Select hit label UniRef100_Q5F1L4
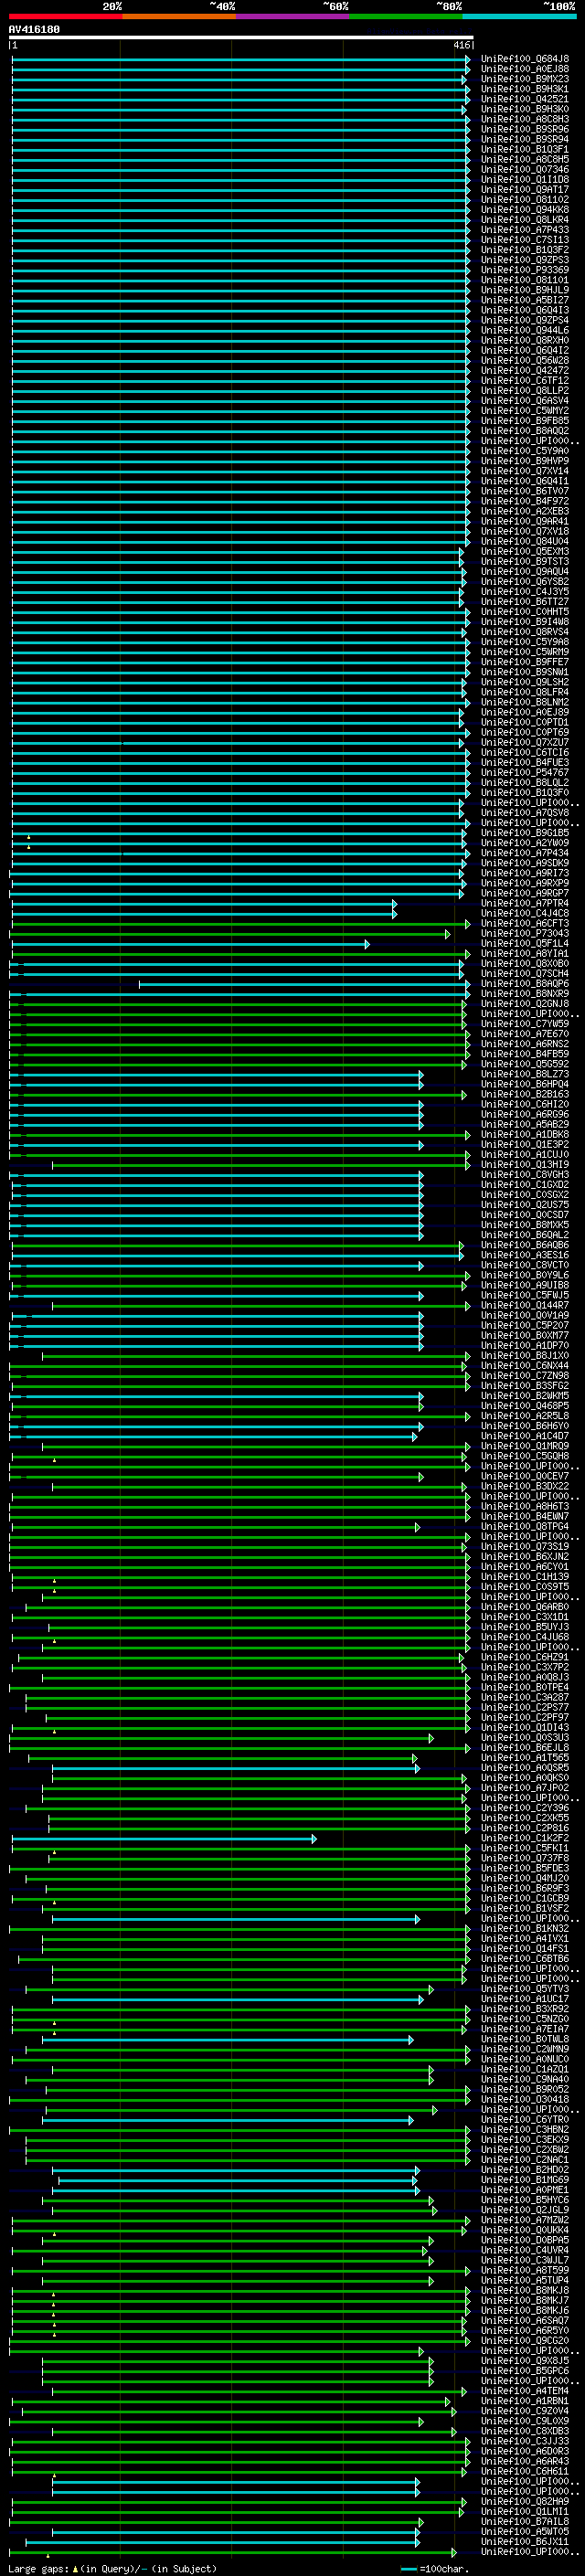The height and width of the screenshot is (2576, 585). point(525,944)
